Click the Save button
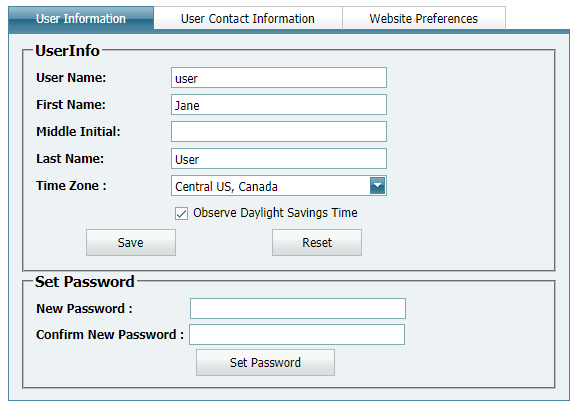Viewport: 573px width, 407px height. [131, 243]
